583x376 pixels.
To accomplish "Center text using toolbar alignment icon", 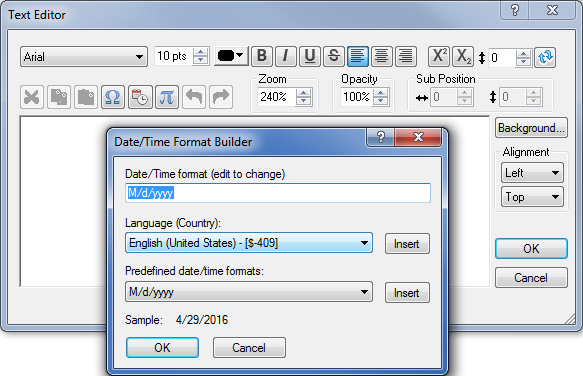I will (x=381, y=57).
